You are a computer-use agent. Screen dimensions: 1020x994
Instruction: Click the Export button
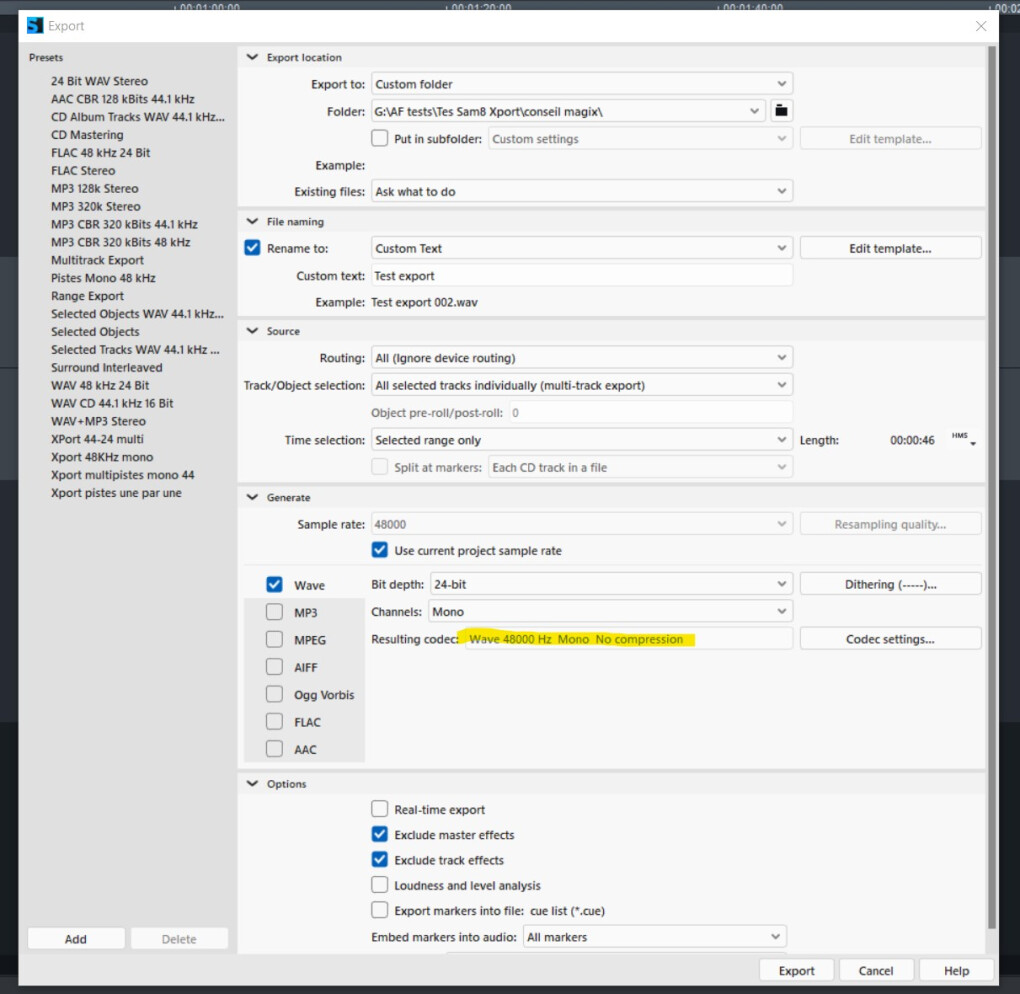point(796,970)
